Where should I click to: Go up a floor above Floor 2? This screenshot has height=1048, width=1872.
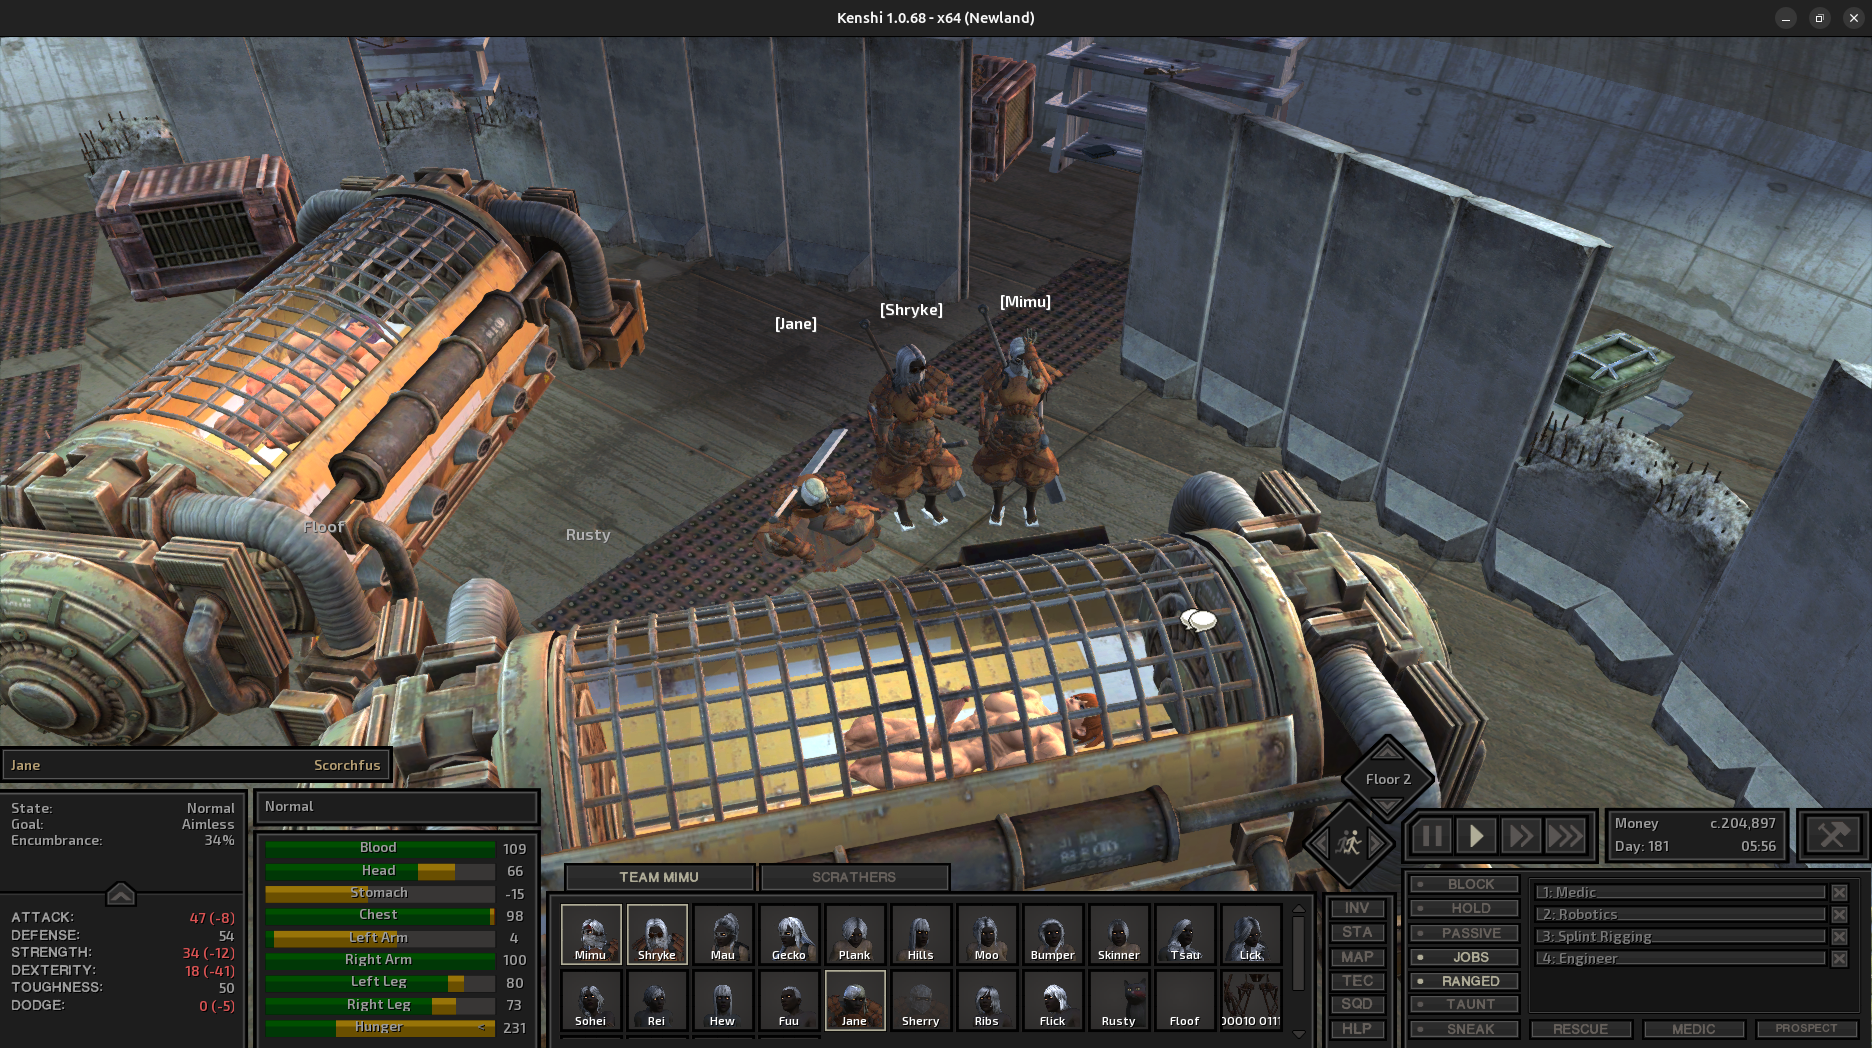(1388, 751)
